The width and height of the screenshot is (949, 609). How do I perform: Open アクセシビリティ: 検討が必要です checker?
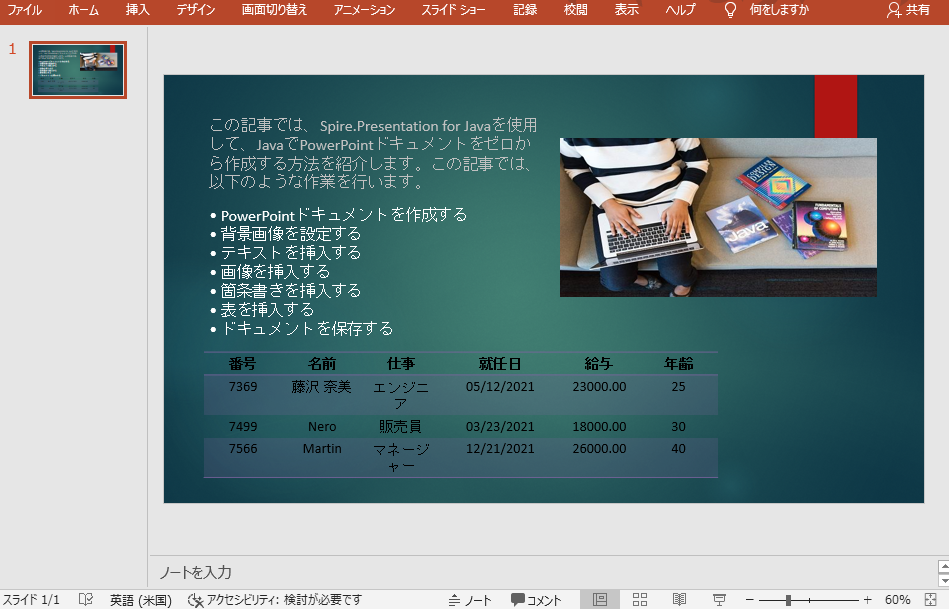point(275,600)
